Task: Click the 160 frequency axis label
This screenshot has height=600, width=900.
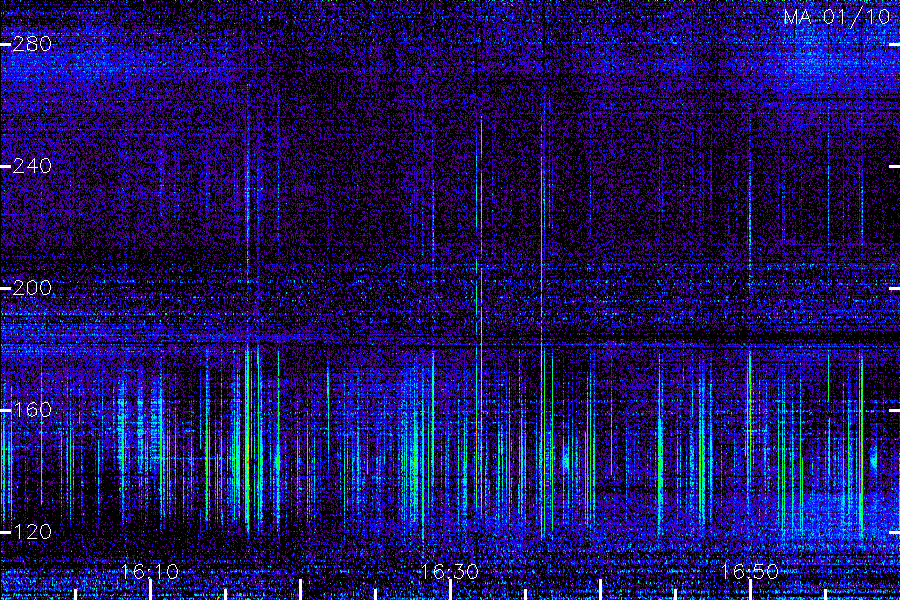Action: tap(32, 410)
